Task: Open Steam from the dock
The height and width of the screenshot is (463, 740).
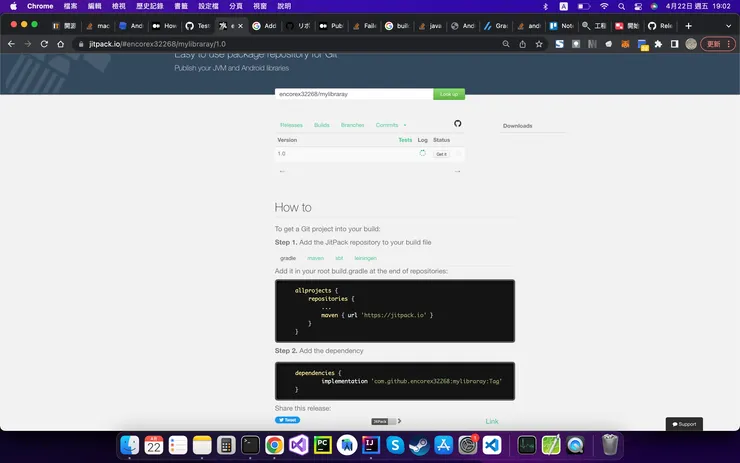Action: click(x=419, y=445)
